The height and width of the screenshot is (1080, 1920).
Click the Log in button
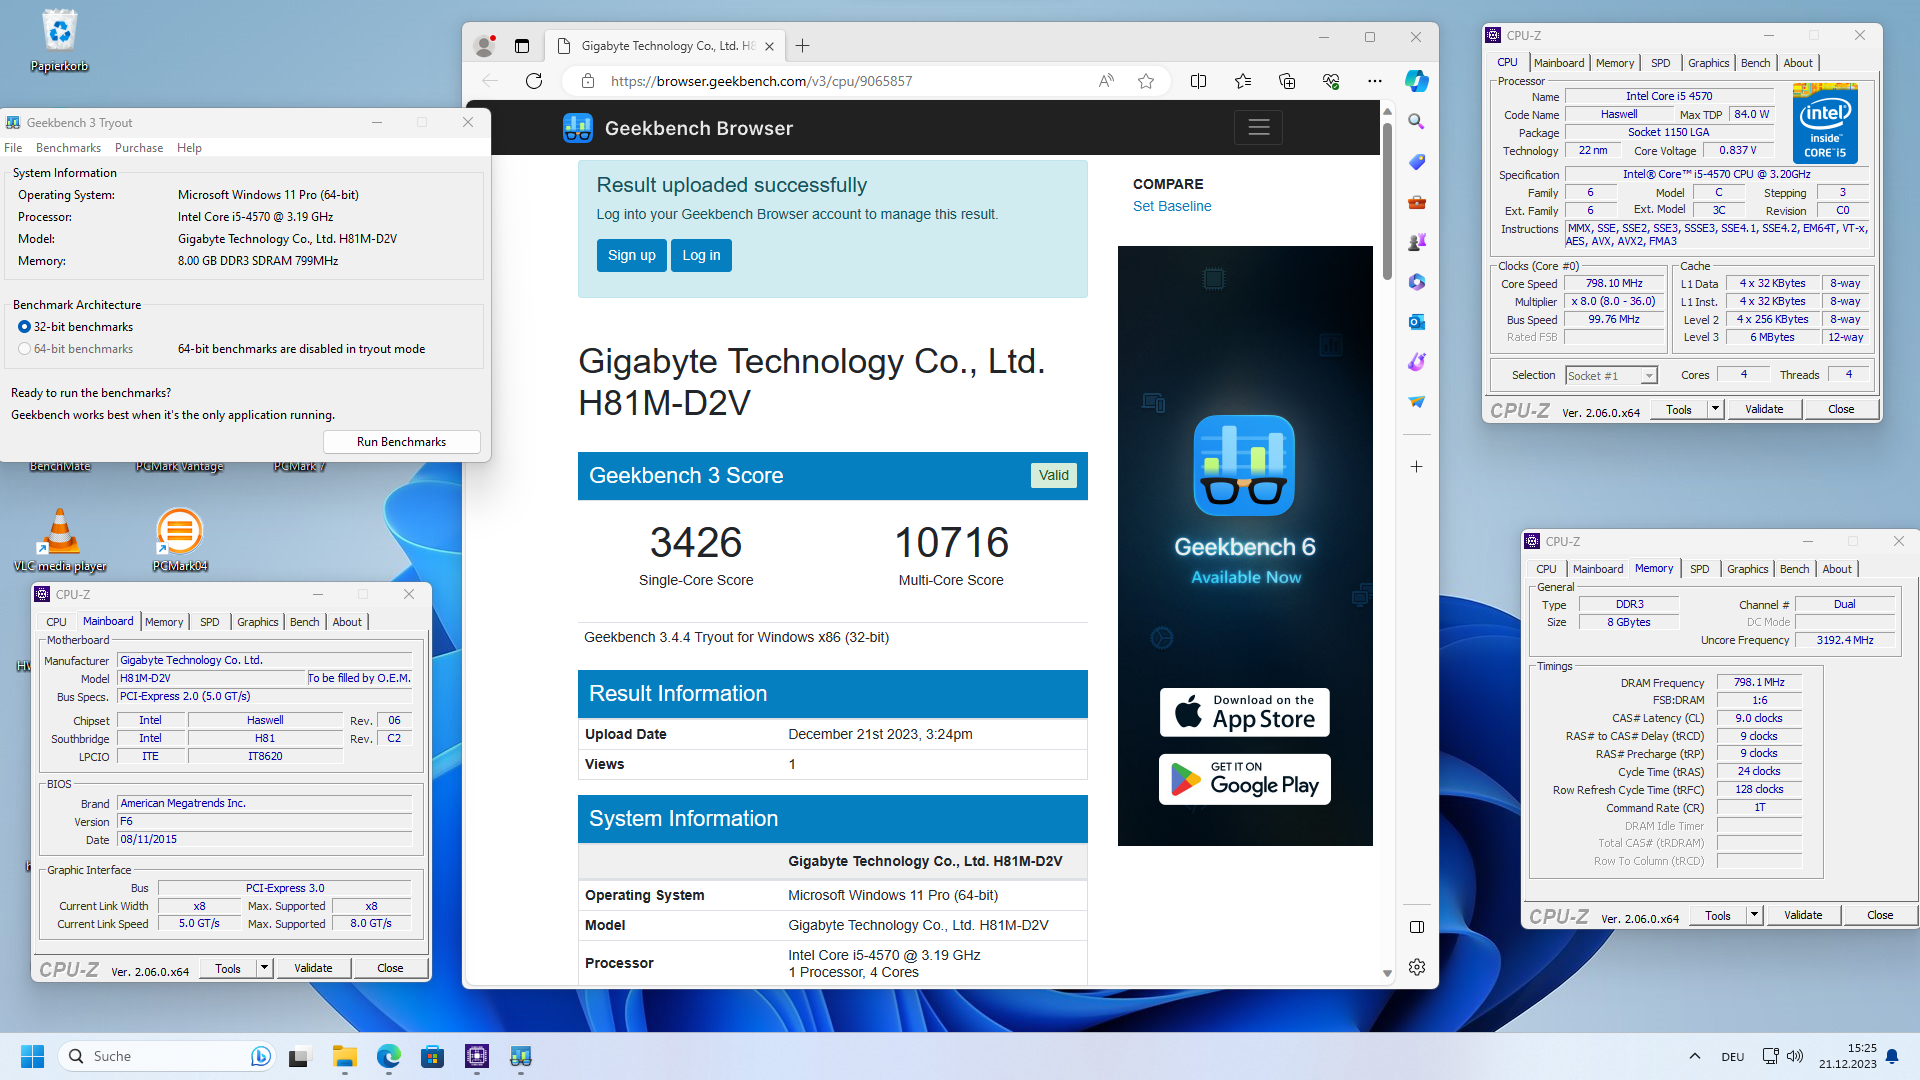(x=701, y=255)
